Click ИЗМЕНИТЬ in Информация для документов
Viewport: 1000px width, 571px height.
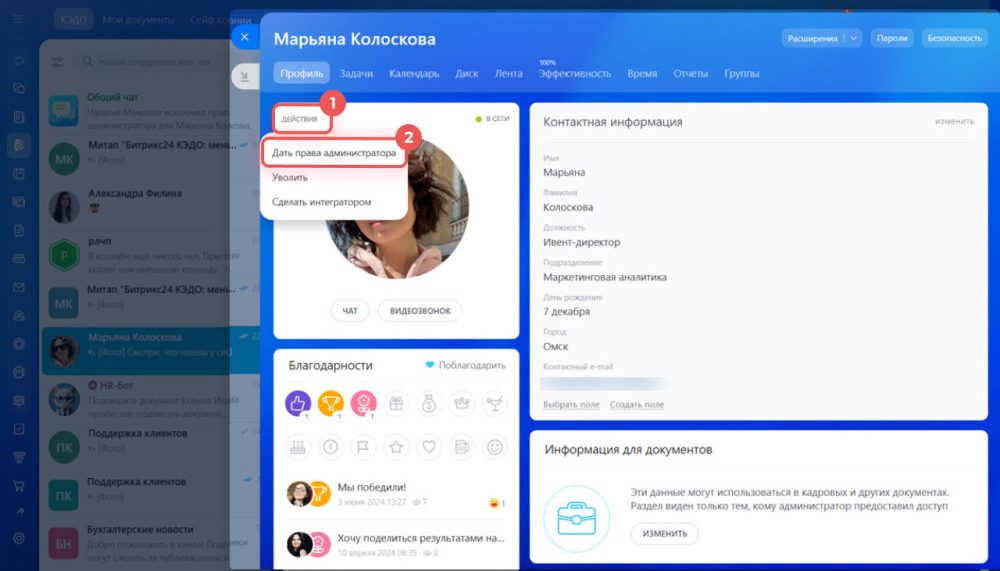click(665, 533)
